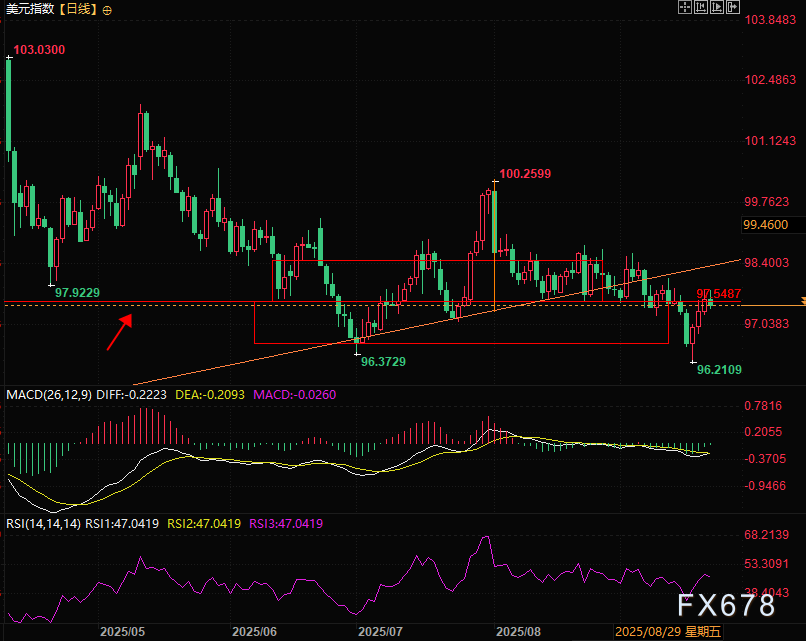Click the red arrow annotation on chart
This screenshot has width=806, height=641.
click(119, 332)
